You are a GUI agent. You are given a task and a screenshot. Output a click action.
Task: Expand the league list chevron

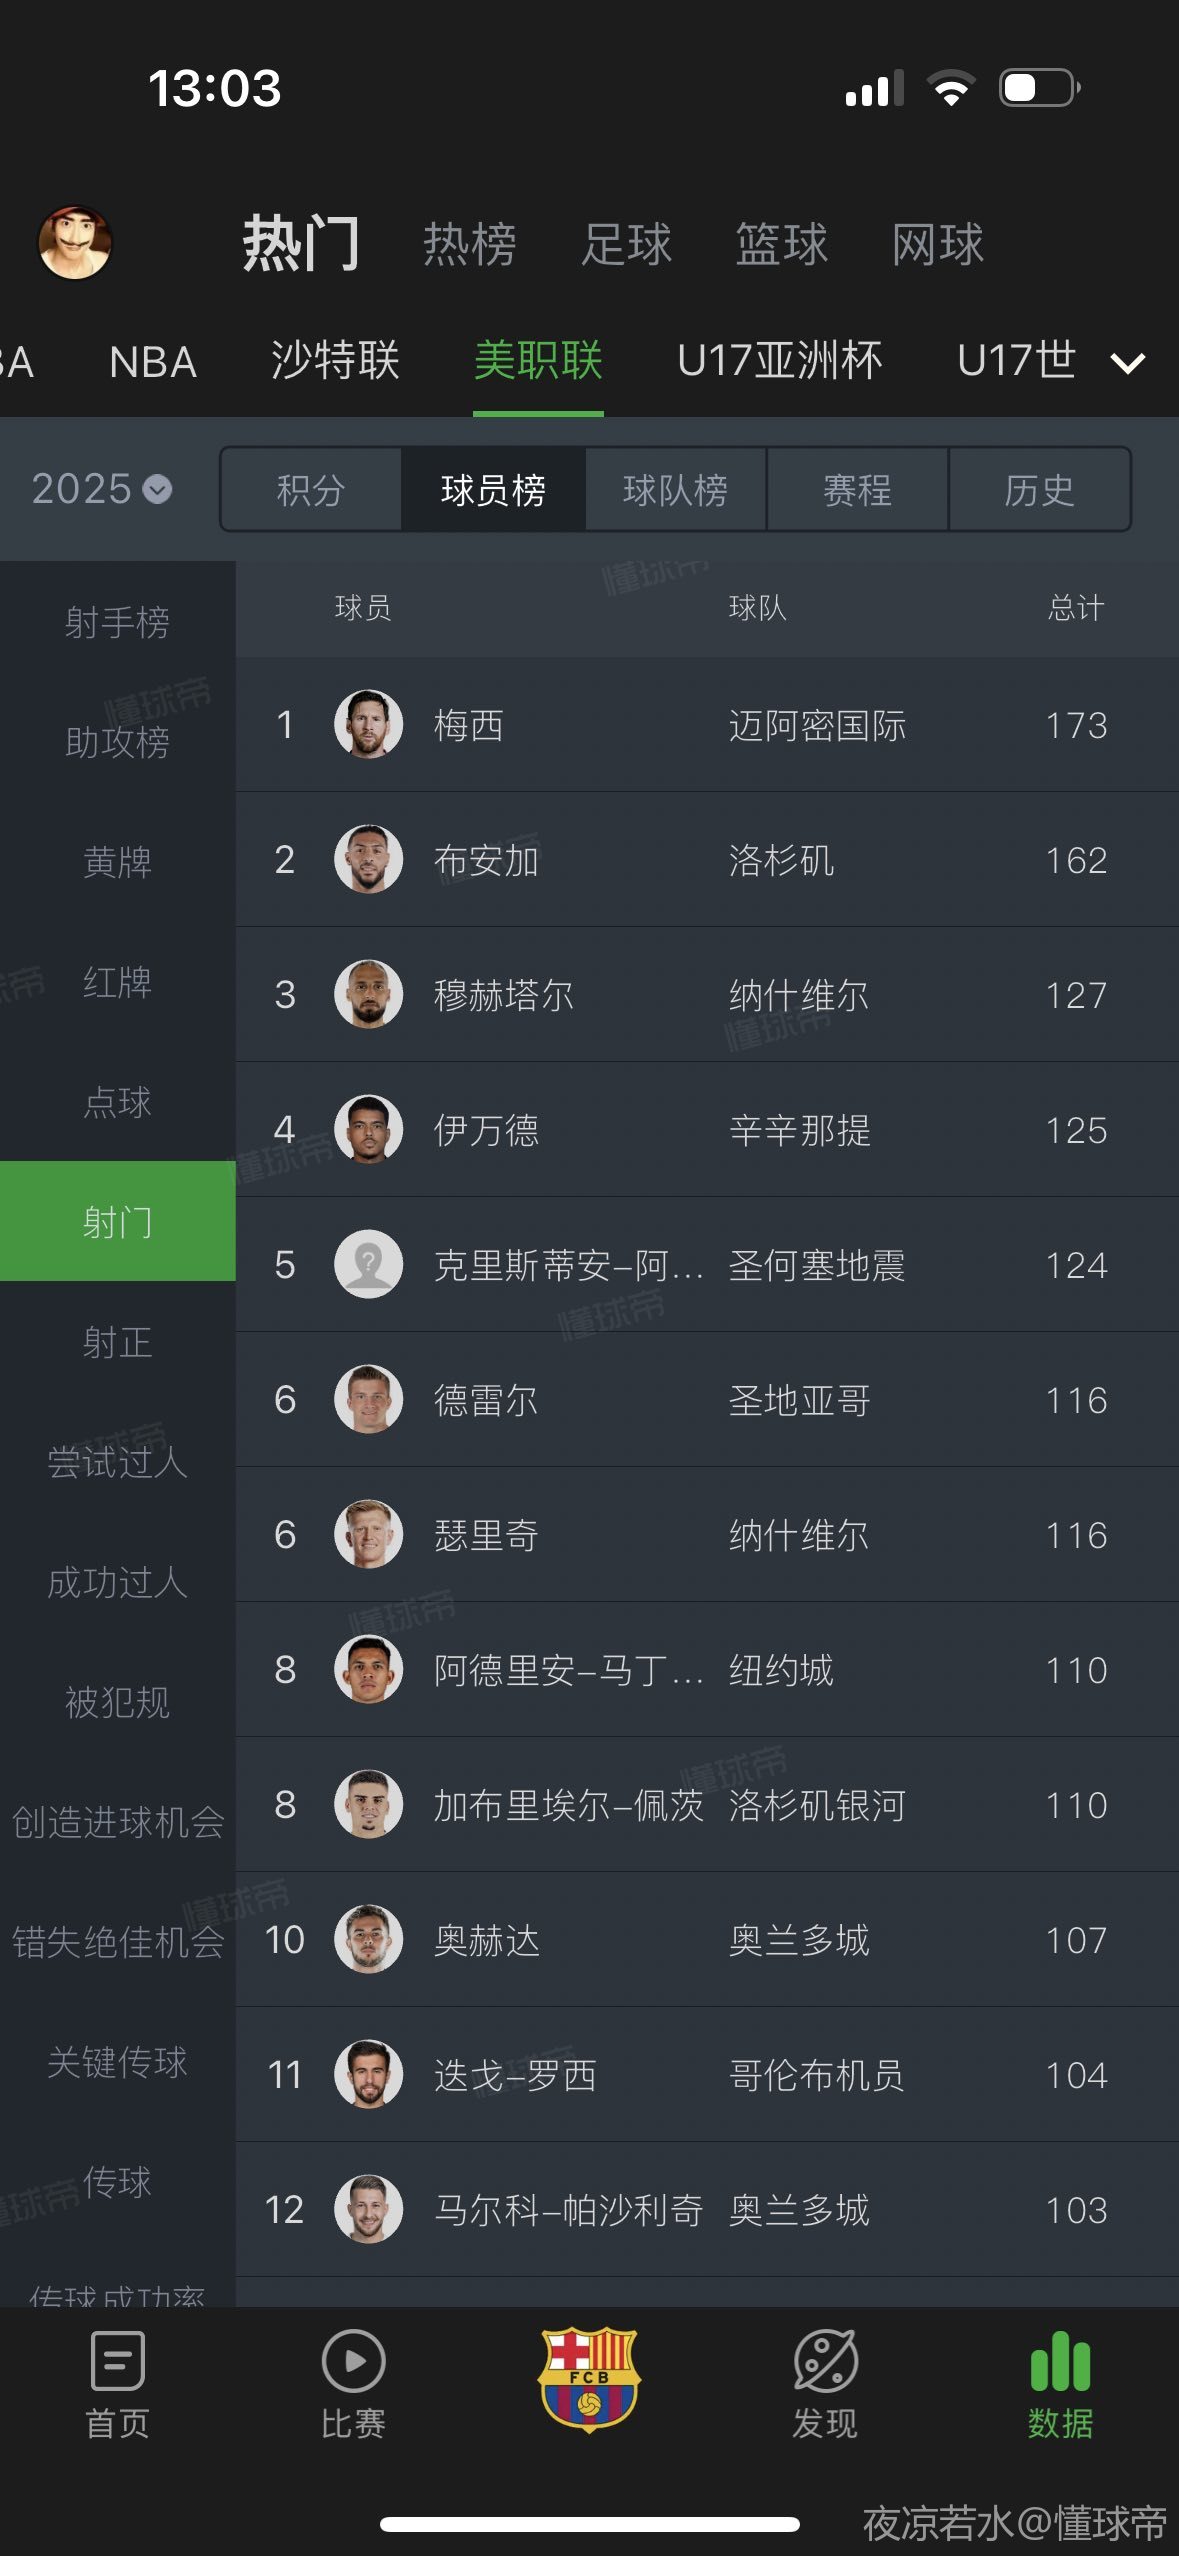(1128, 363)
